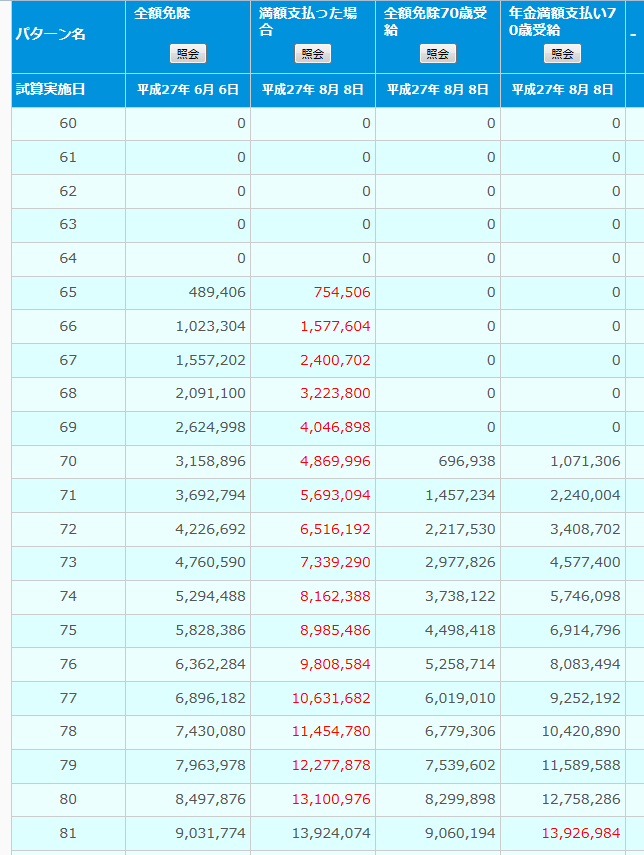Select value 13,924,074
Viewport: 644px width, 855px height.
click(x=331, y=833)
